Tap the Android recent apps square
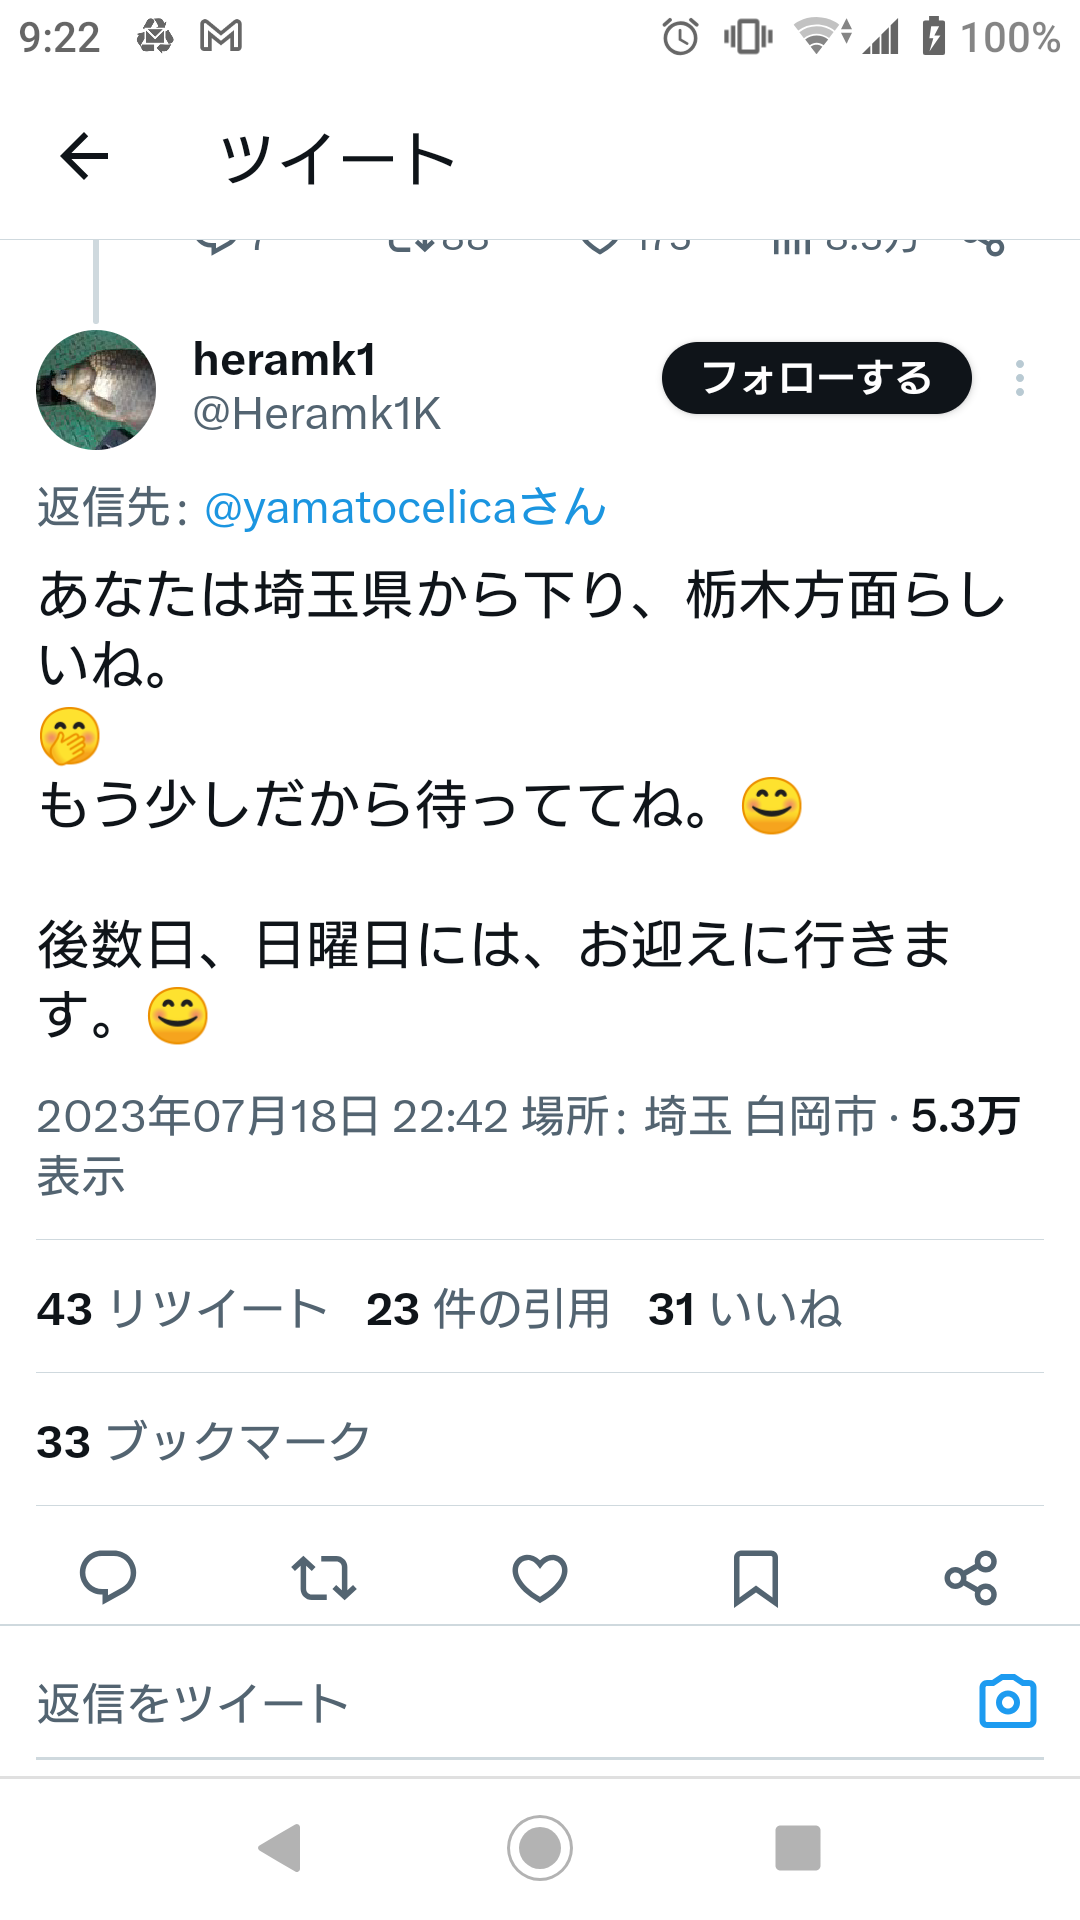1080x1920 pixels. (798, 1847)
